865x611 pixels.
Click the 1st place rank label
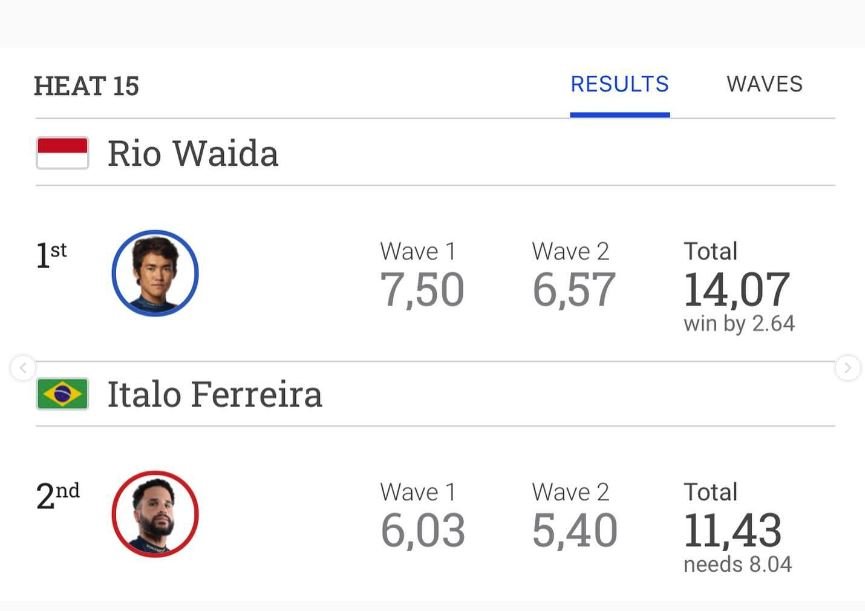click(51, 255)
